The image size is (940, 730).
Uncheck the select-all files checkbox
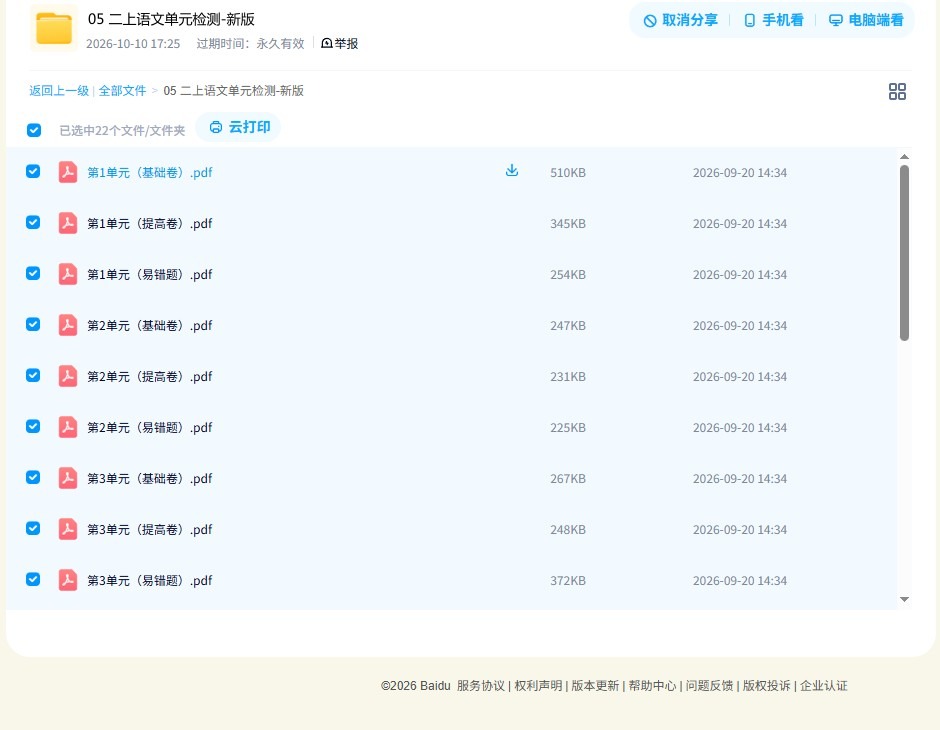tap(34, 130)
